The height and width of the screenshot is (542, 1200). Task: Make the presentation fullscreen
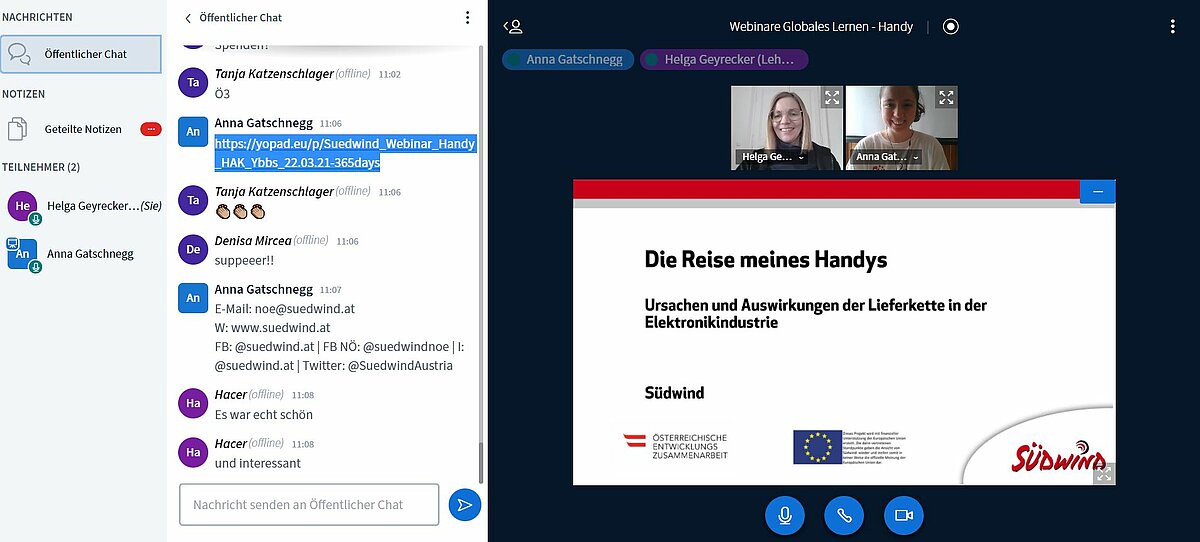tap(1103, 474)
